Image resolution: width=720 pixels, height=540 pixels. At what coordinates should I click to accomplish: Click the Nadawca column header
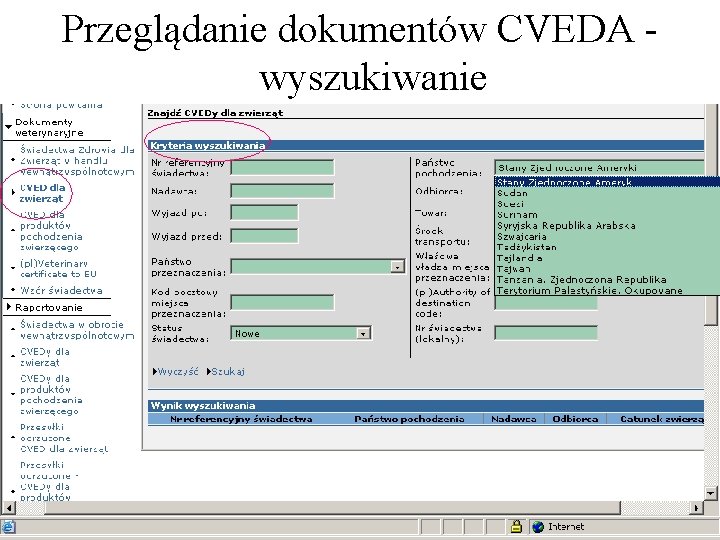point(513,419)
